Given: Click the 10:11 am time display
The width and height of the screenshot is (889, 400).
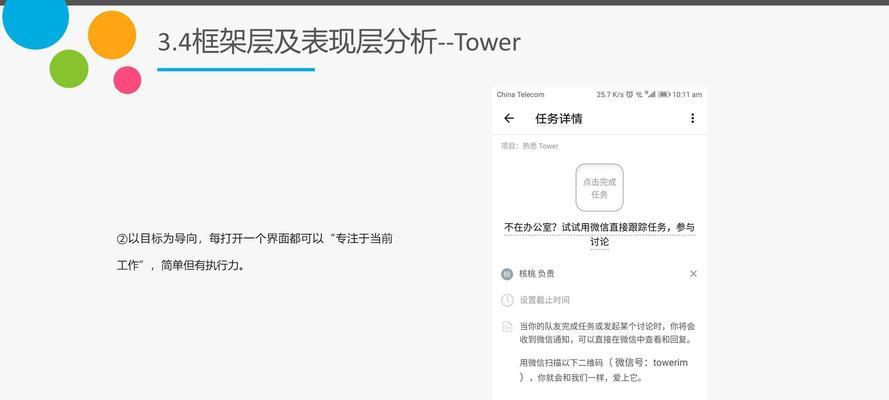Looking at the screenshot, I should (x=687, y=95).
